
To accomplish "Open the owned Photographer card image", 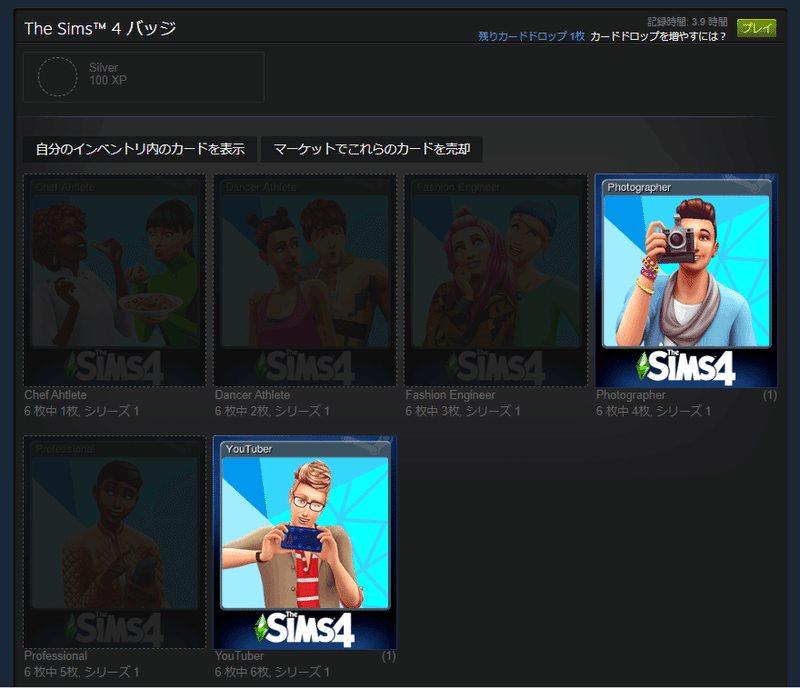I will [x=686, y=280].
